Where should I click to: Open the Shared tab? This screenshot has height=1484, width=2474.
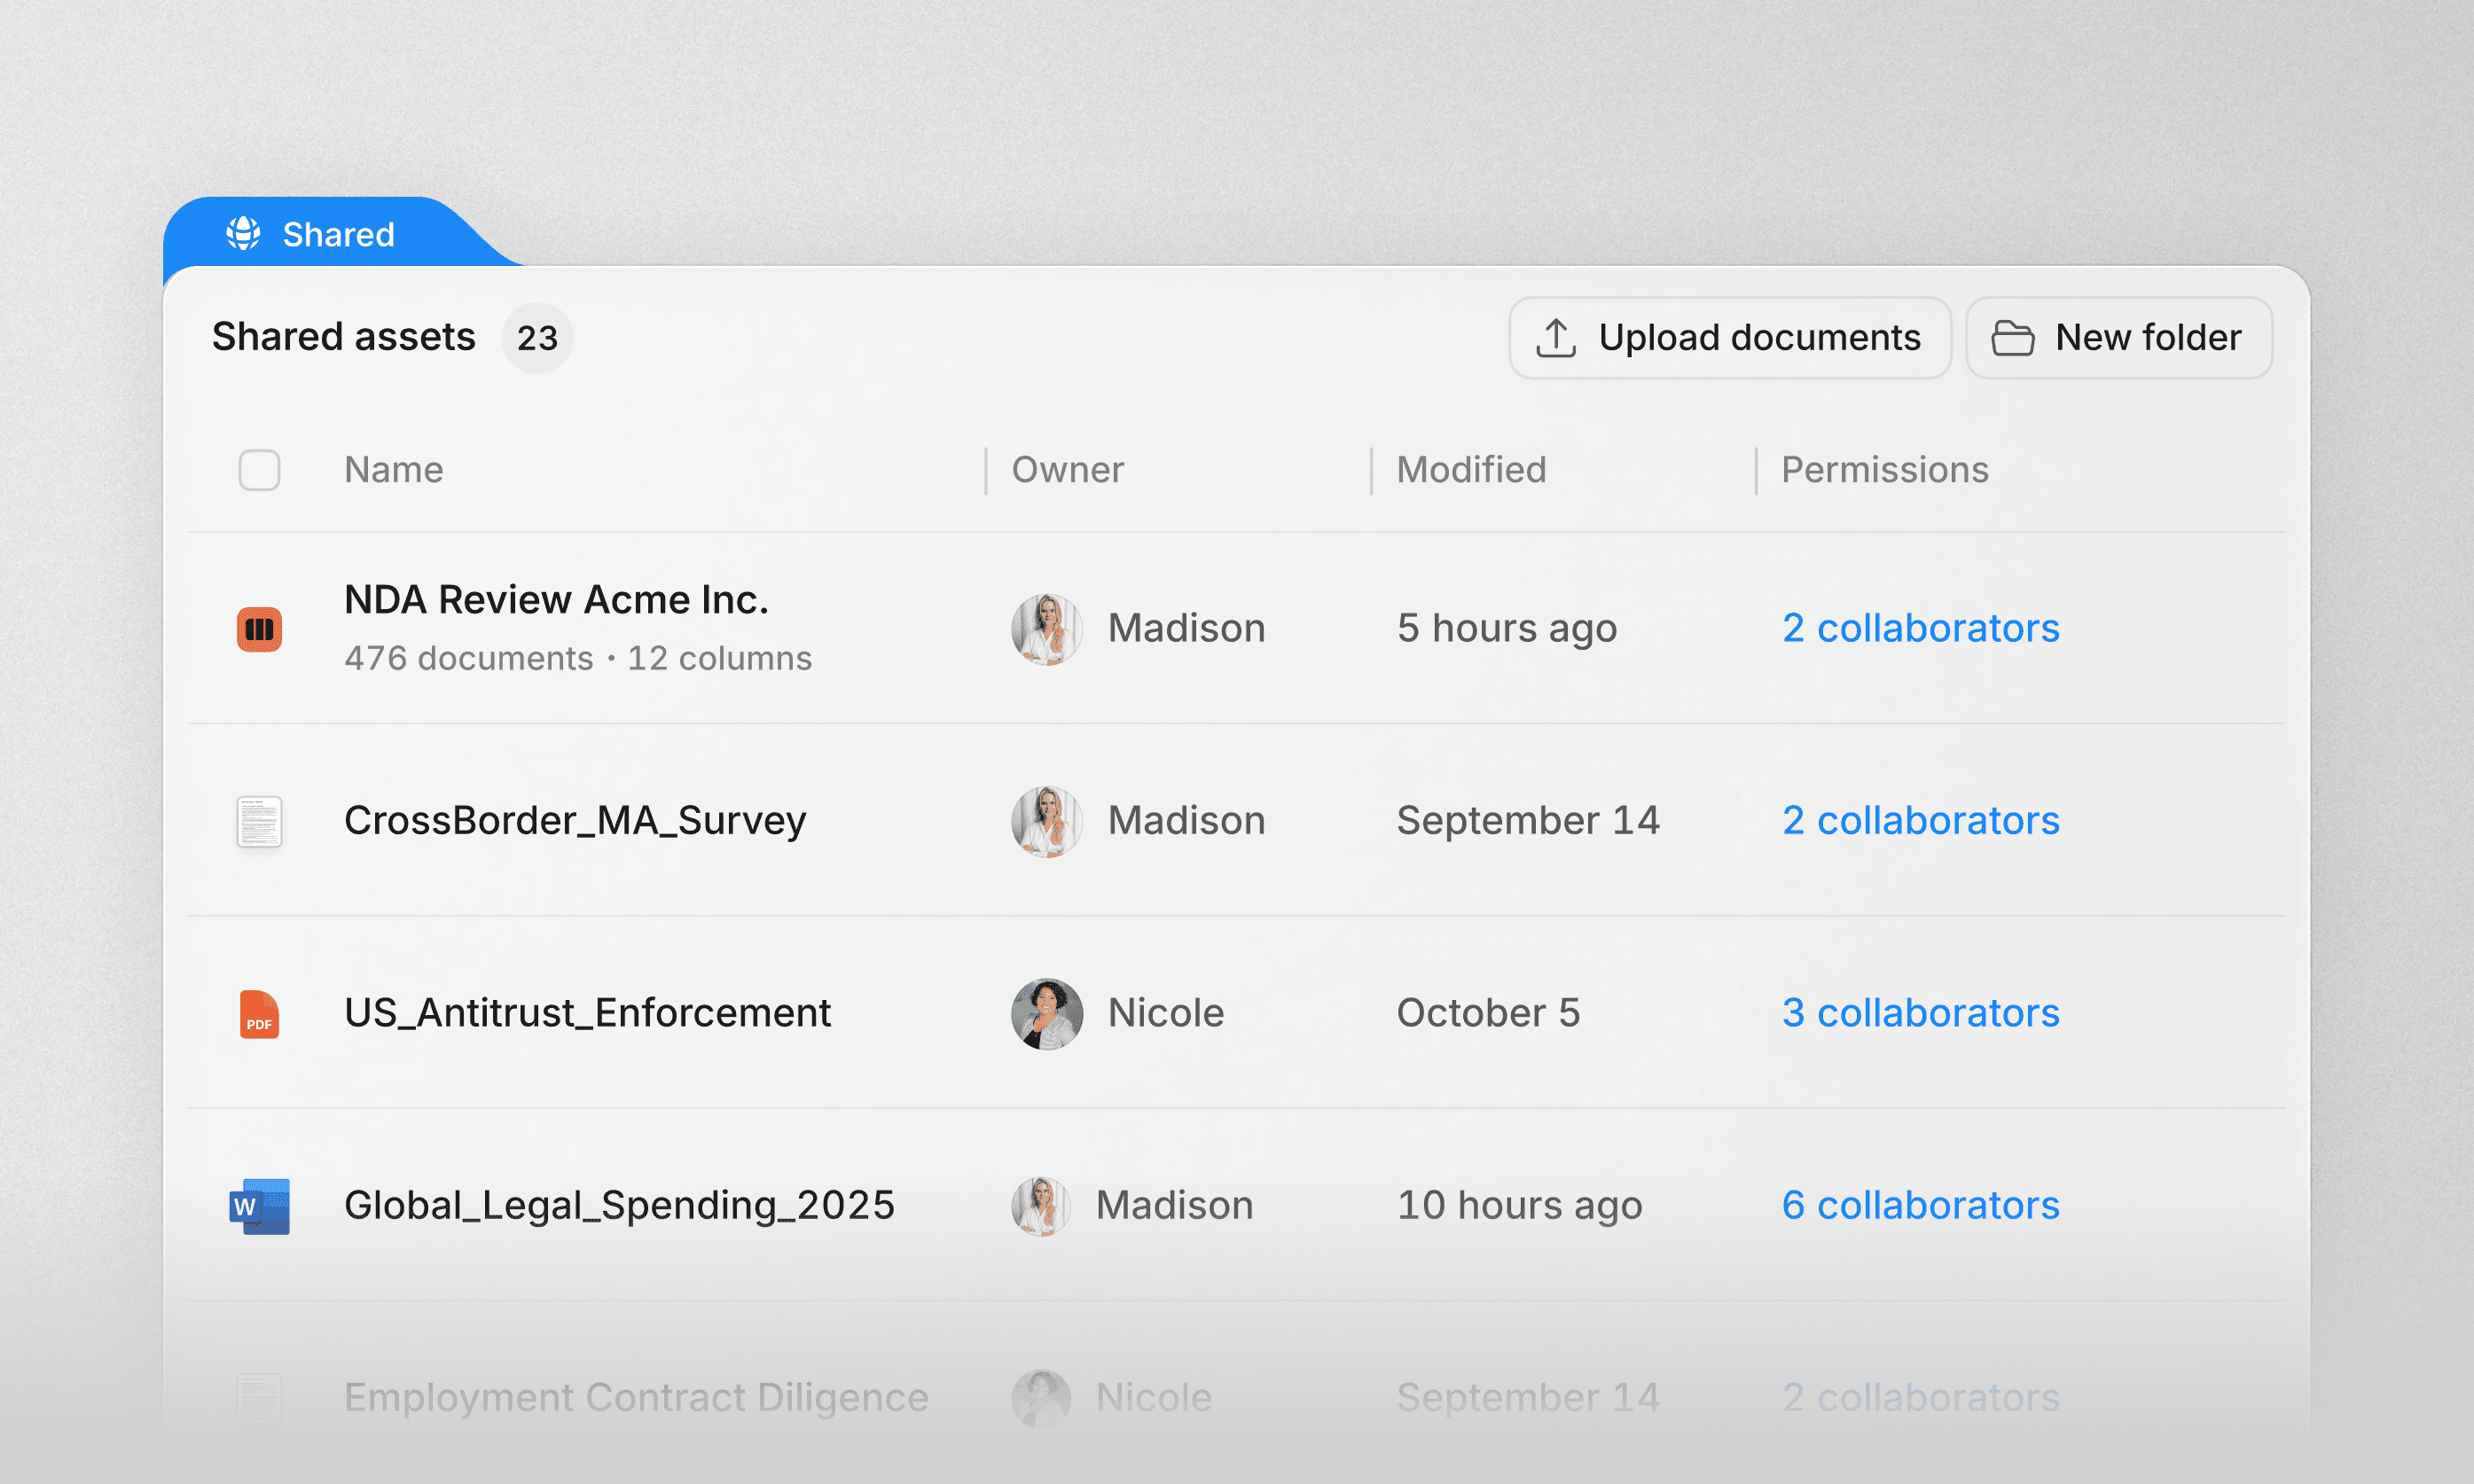pos(338,234)
